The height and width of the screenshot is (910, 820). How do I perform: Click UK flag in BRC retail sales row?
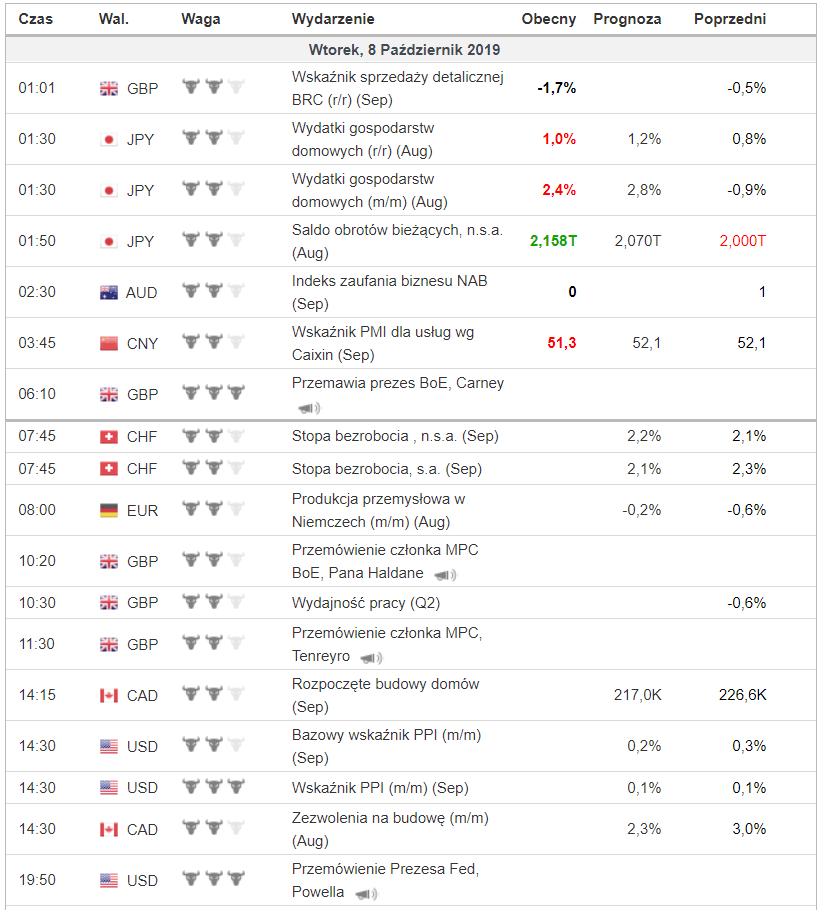coord(109,88)
